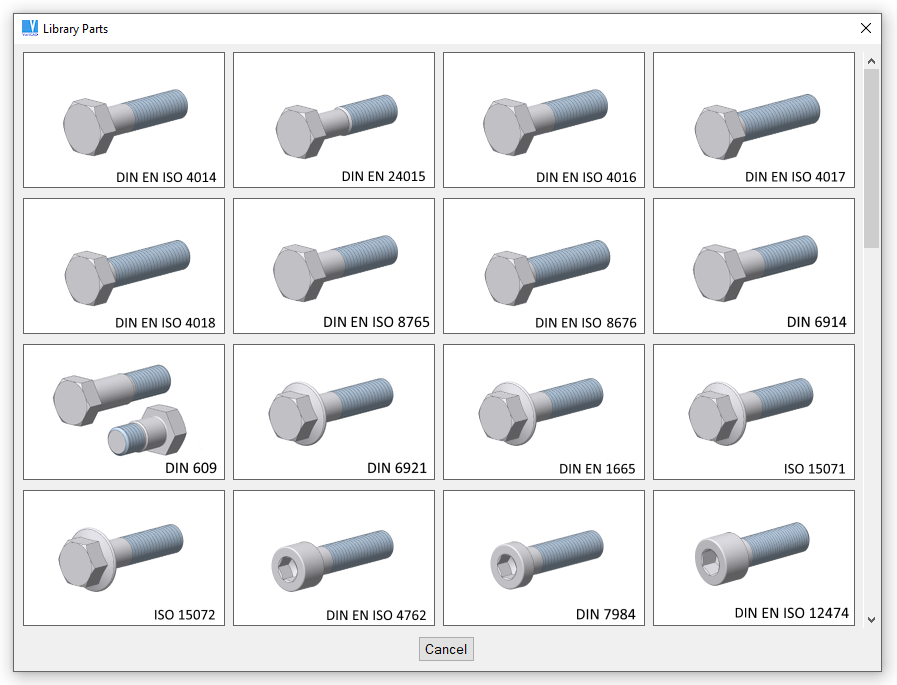Viewport: 897px width, 685px height.
Task: Select the DIN 609 fitted bolt
Action: [x=124, y=412]
